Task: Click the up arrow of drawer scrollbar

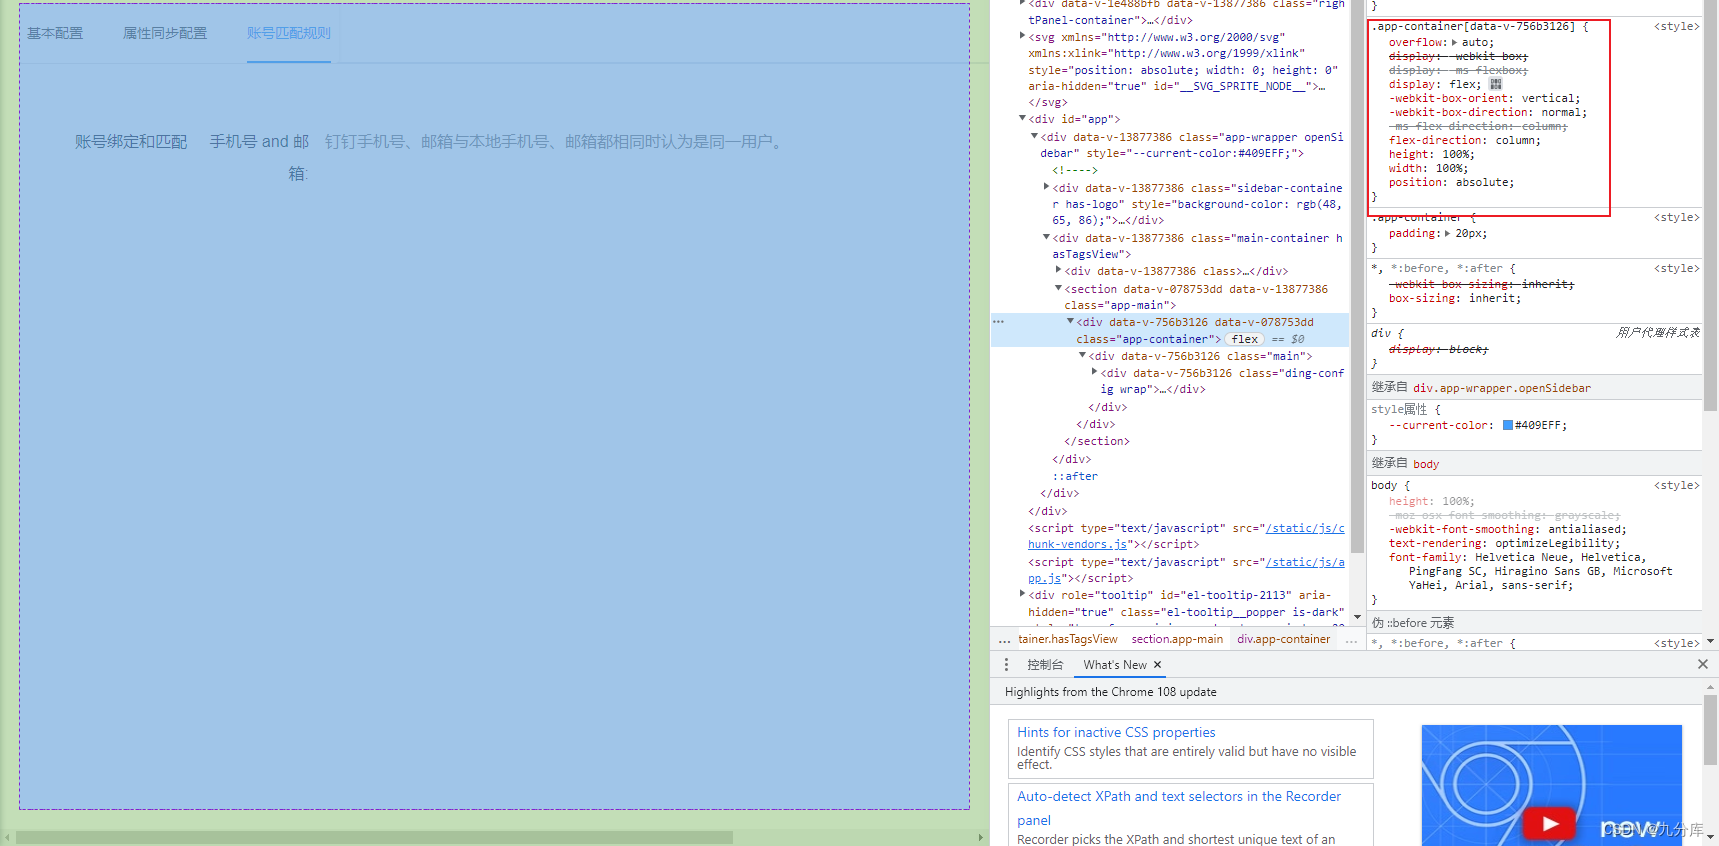Action: pyautogui.click(x=1710, y=689)
